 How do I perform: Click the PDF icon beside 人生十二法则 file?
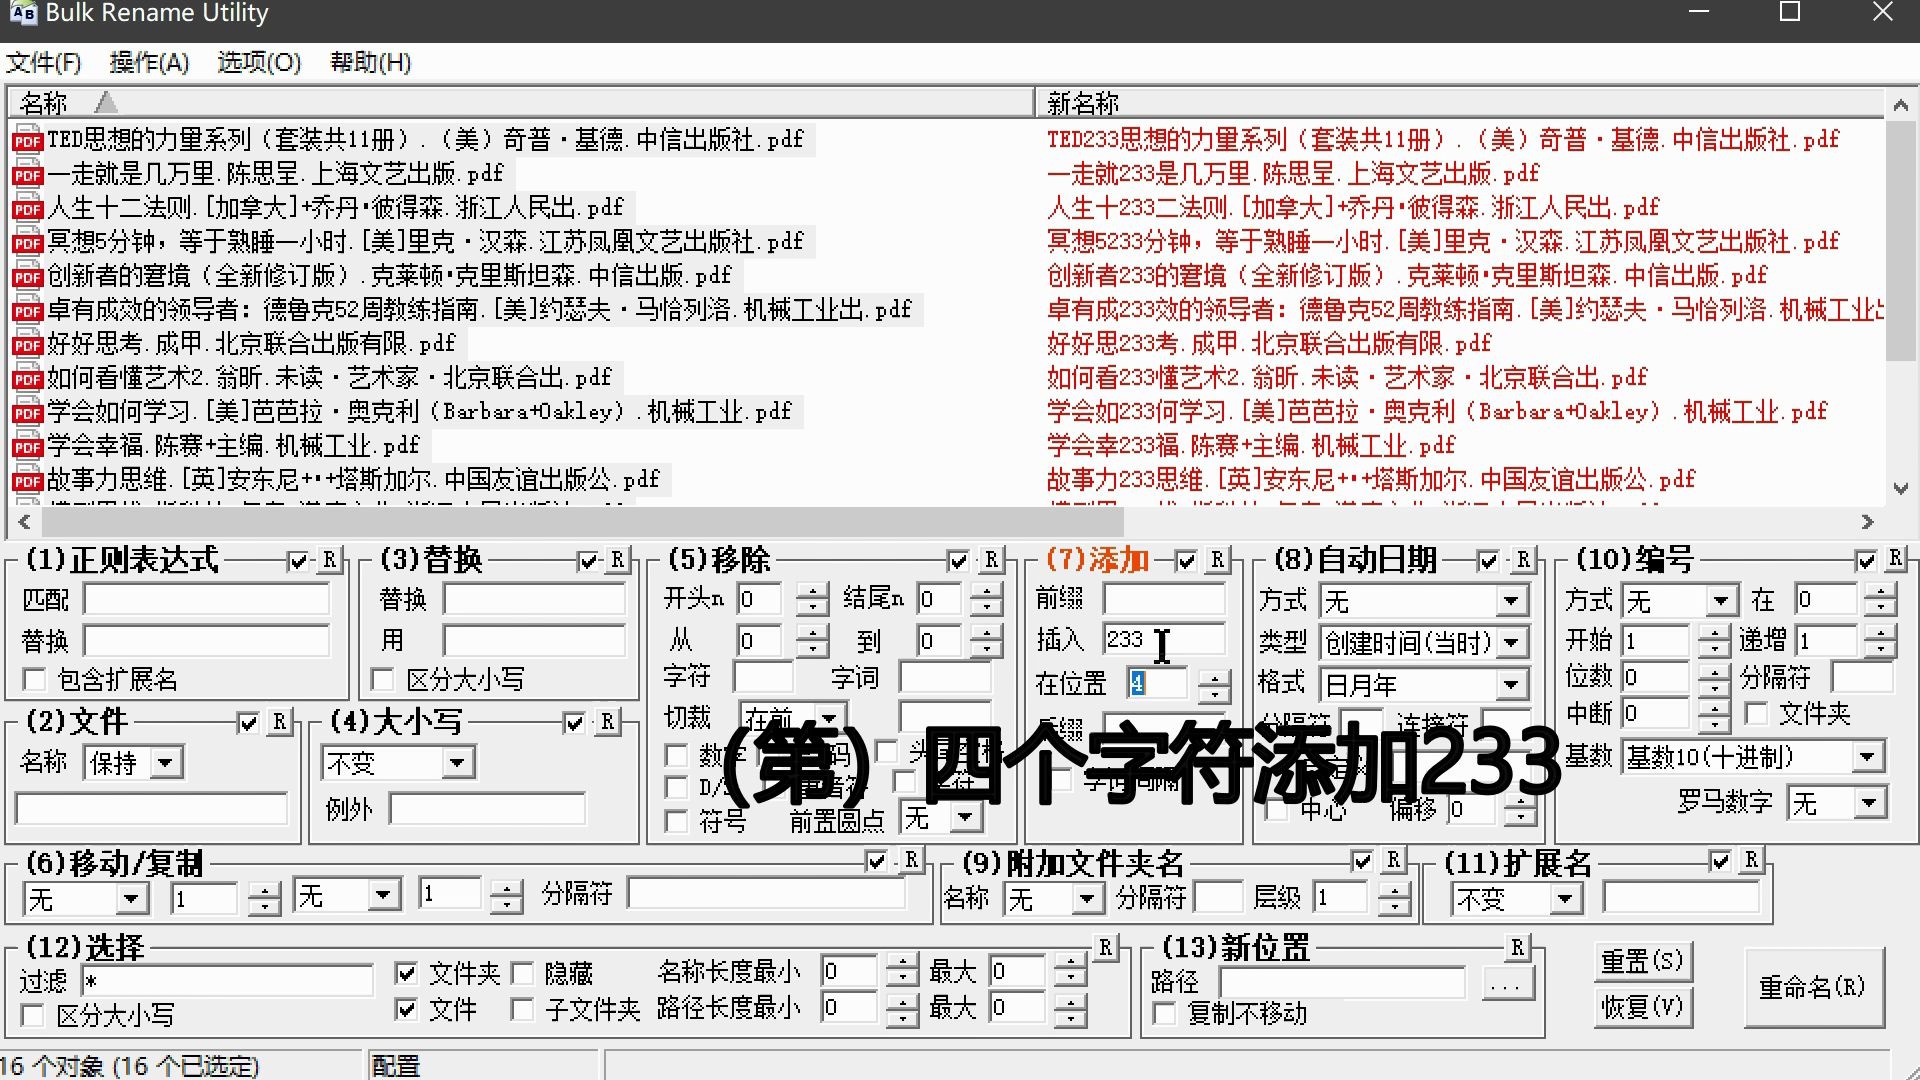click(26, 208)
